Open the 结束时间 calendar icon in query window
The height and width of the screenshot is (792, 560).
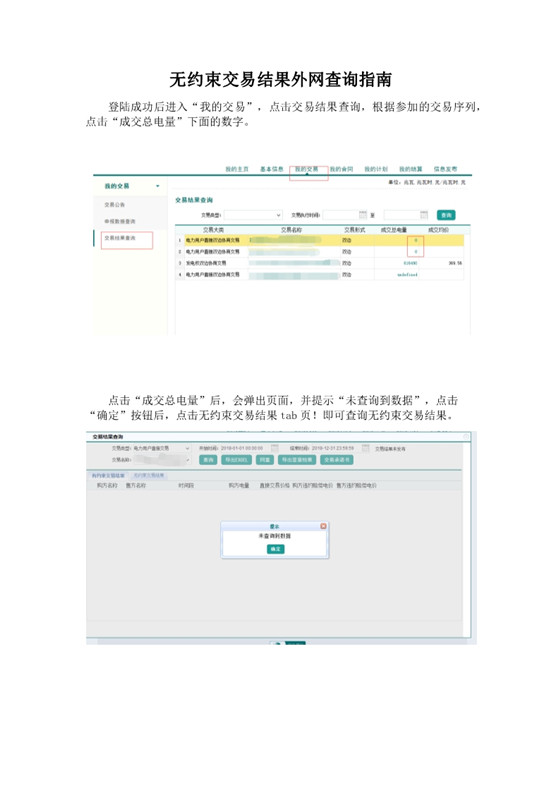point(365,448)
